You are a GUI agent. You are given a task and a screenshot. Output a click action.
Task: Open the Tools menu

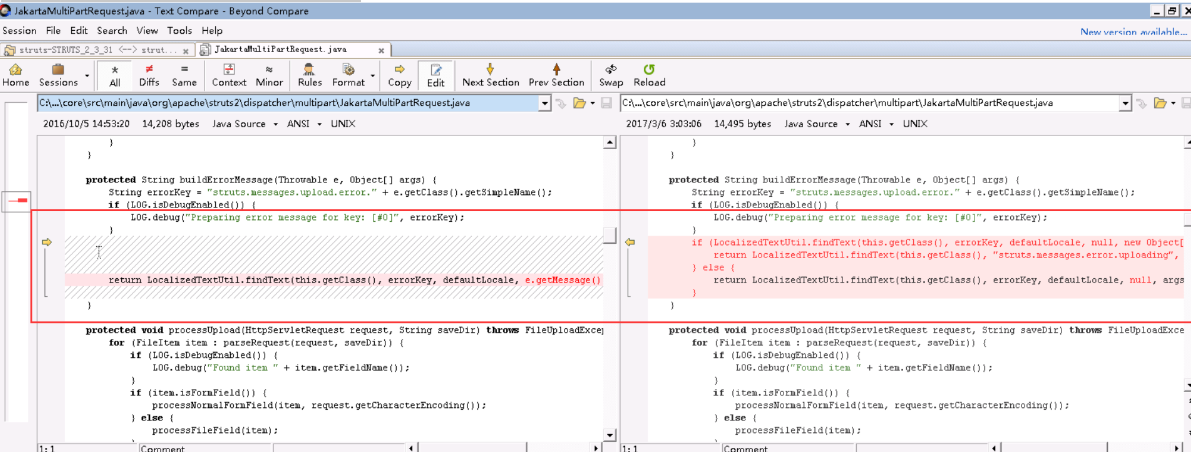tap(179, 30)
